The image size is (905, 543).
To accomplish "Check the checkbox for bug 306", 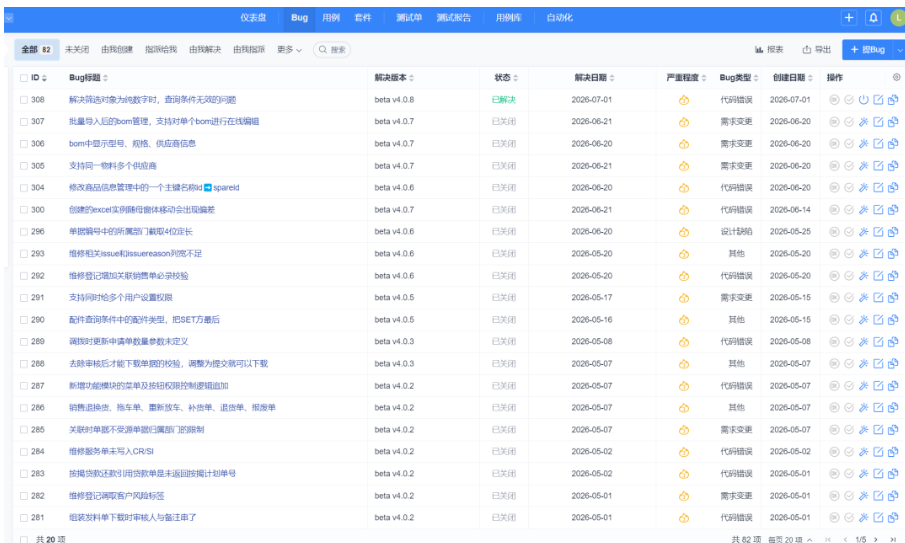I will point(24,144).
